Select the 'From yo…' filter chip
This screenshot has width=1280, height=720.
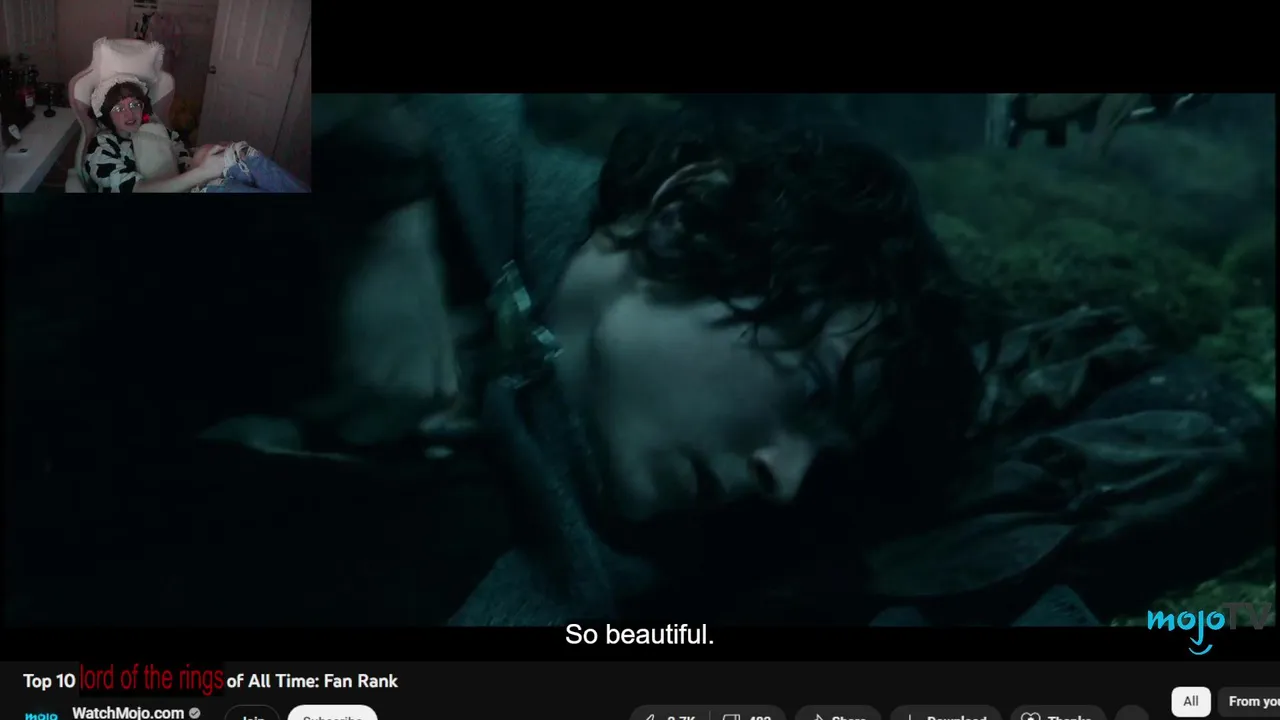click(x=1249, y=701)
